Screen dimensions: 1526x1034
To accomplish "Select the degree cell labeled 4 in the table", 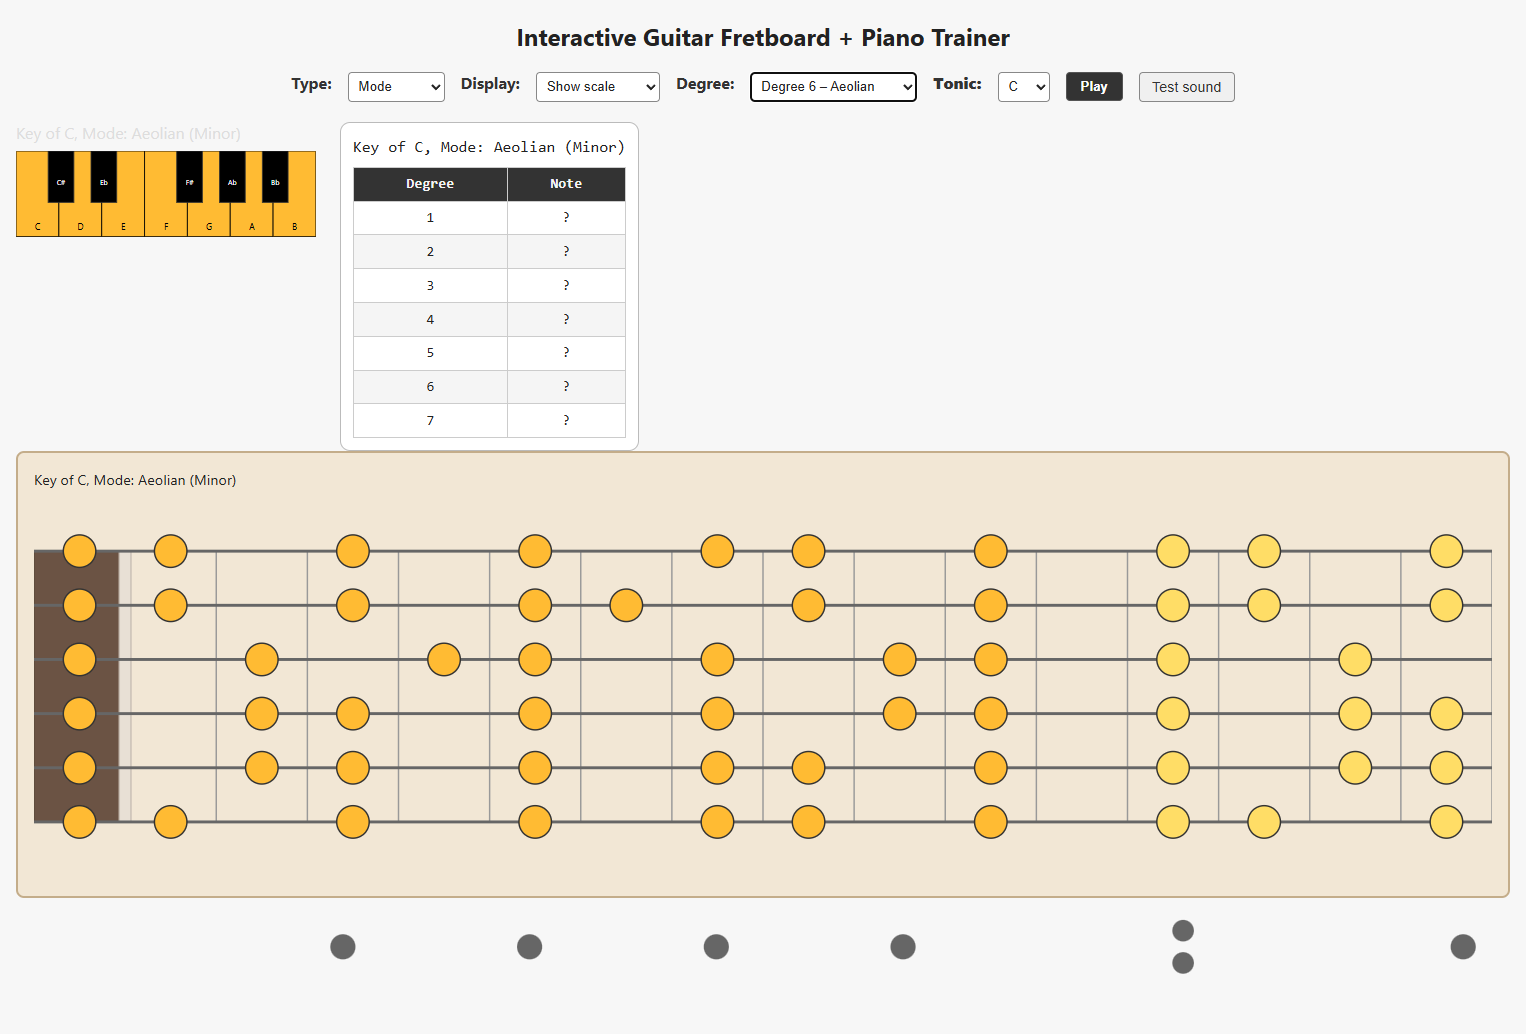I will tap(430, 320).
